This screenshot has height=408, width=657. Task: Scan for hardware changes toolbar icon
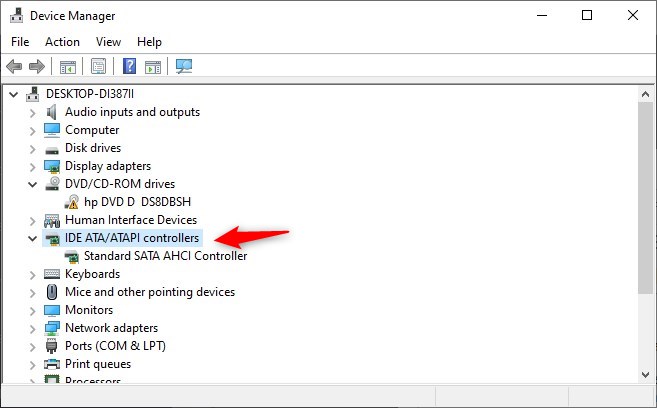click(x=183, y=67)
